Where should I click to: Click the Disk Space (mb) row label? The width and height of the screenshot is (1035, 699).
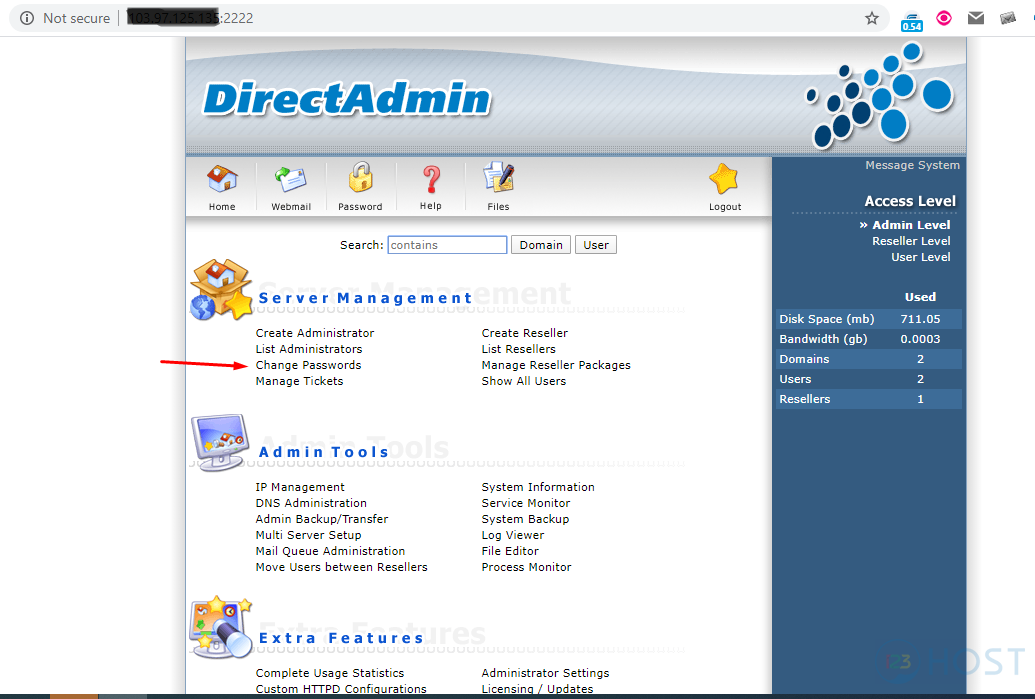tap(826, 319)
